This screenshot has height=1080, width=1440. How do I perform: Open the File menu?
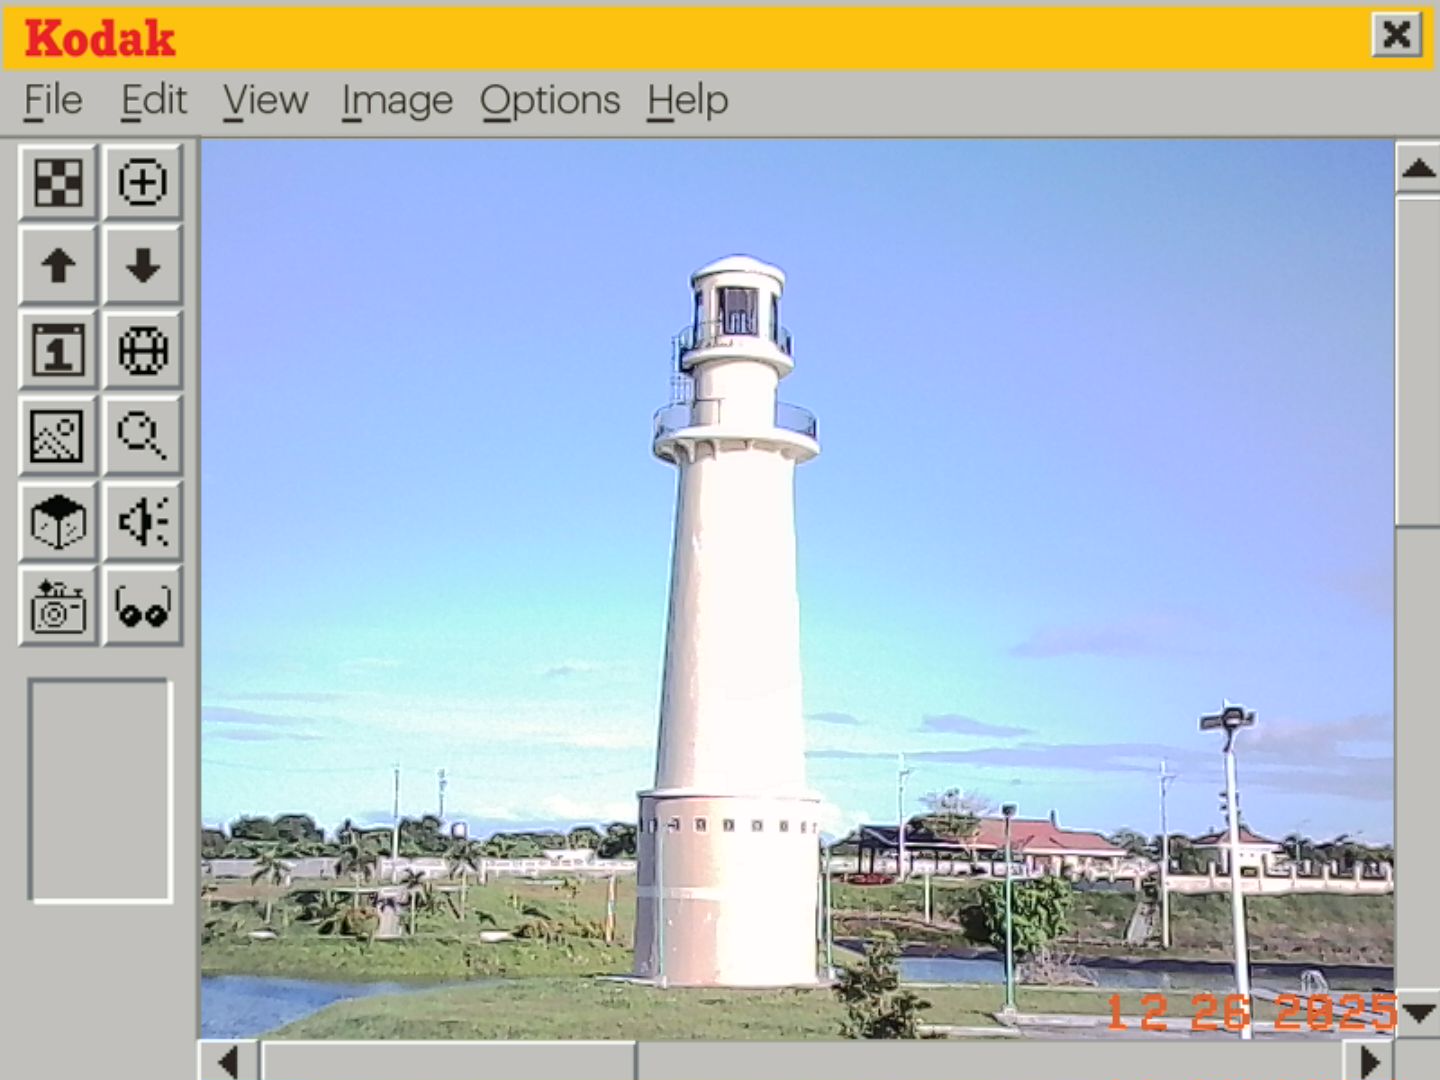pos(53,101)
